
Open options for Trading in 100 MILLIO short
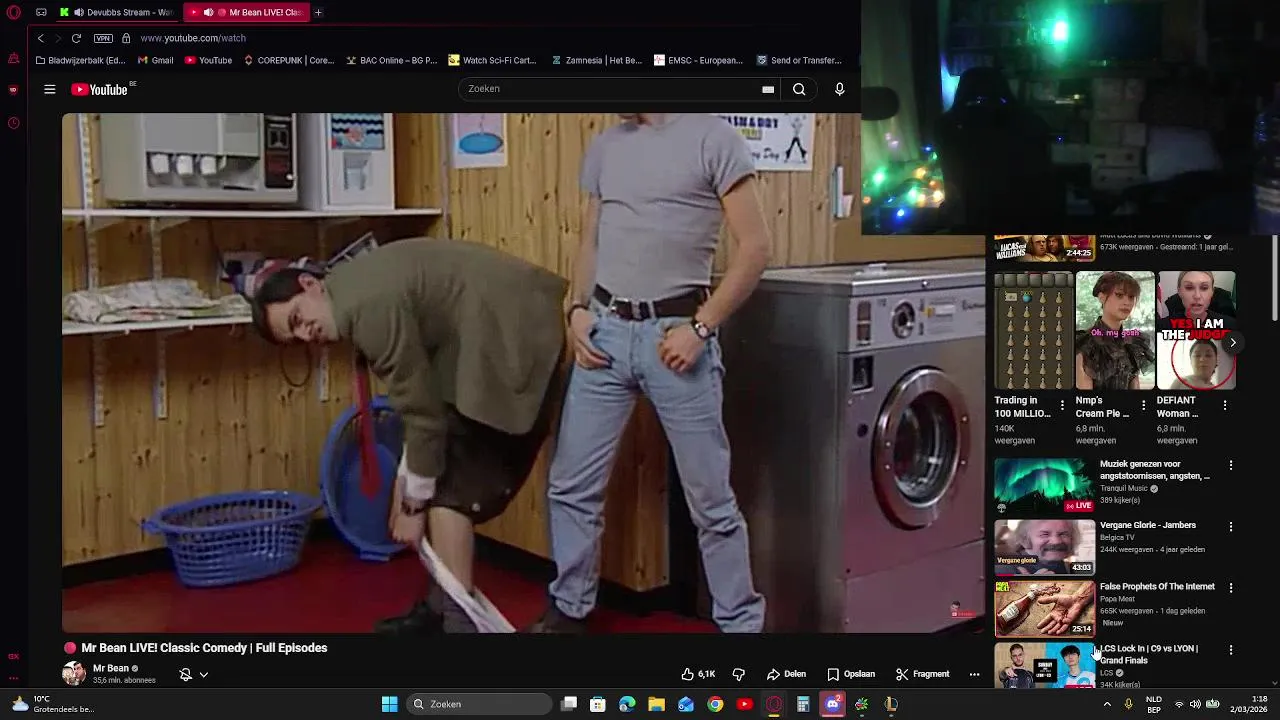(x=1062, y=405)
